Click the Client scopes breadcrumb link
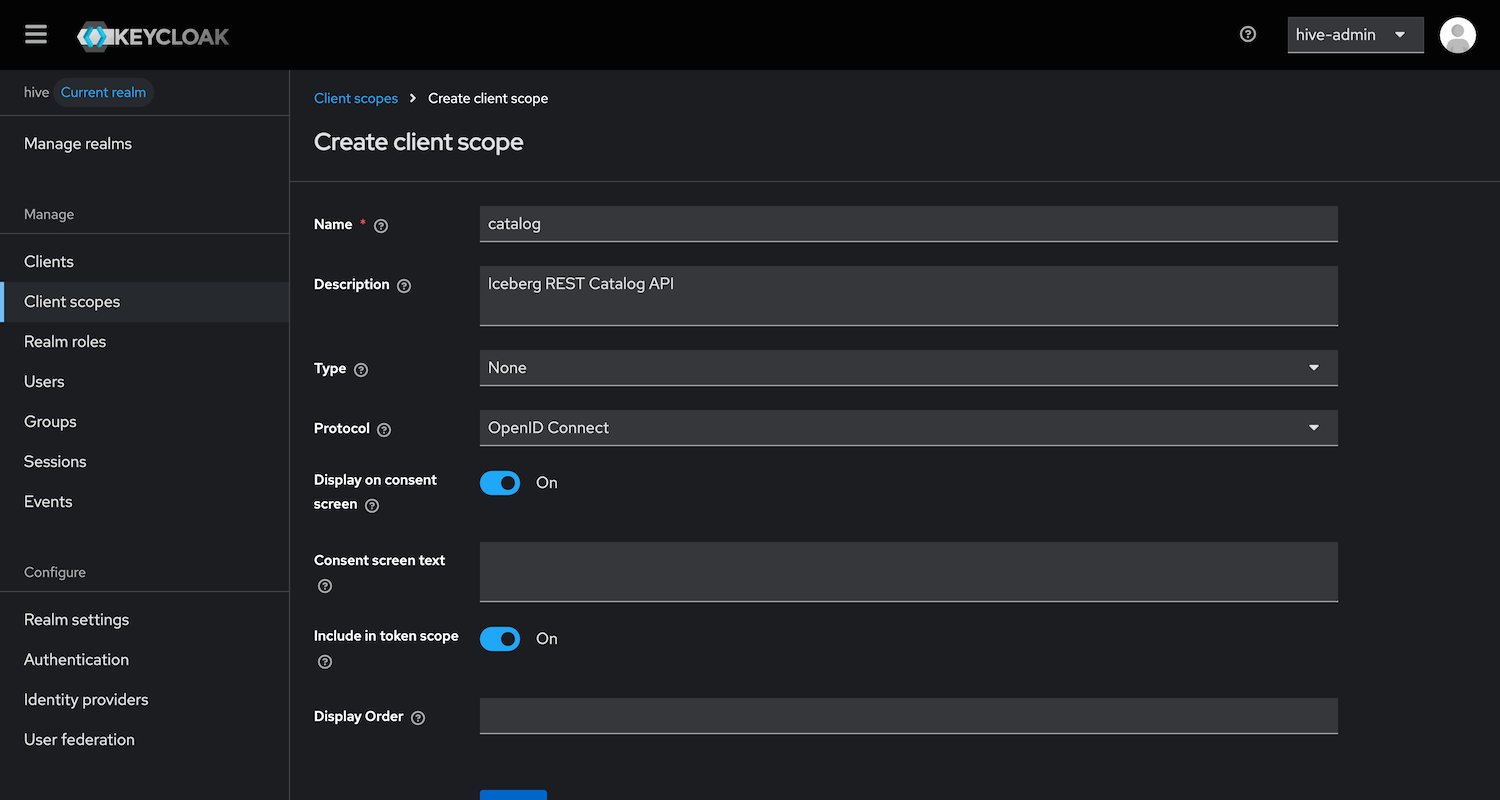The height and width of the screenshot is (800, 1500). coord(356,98)
